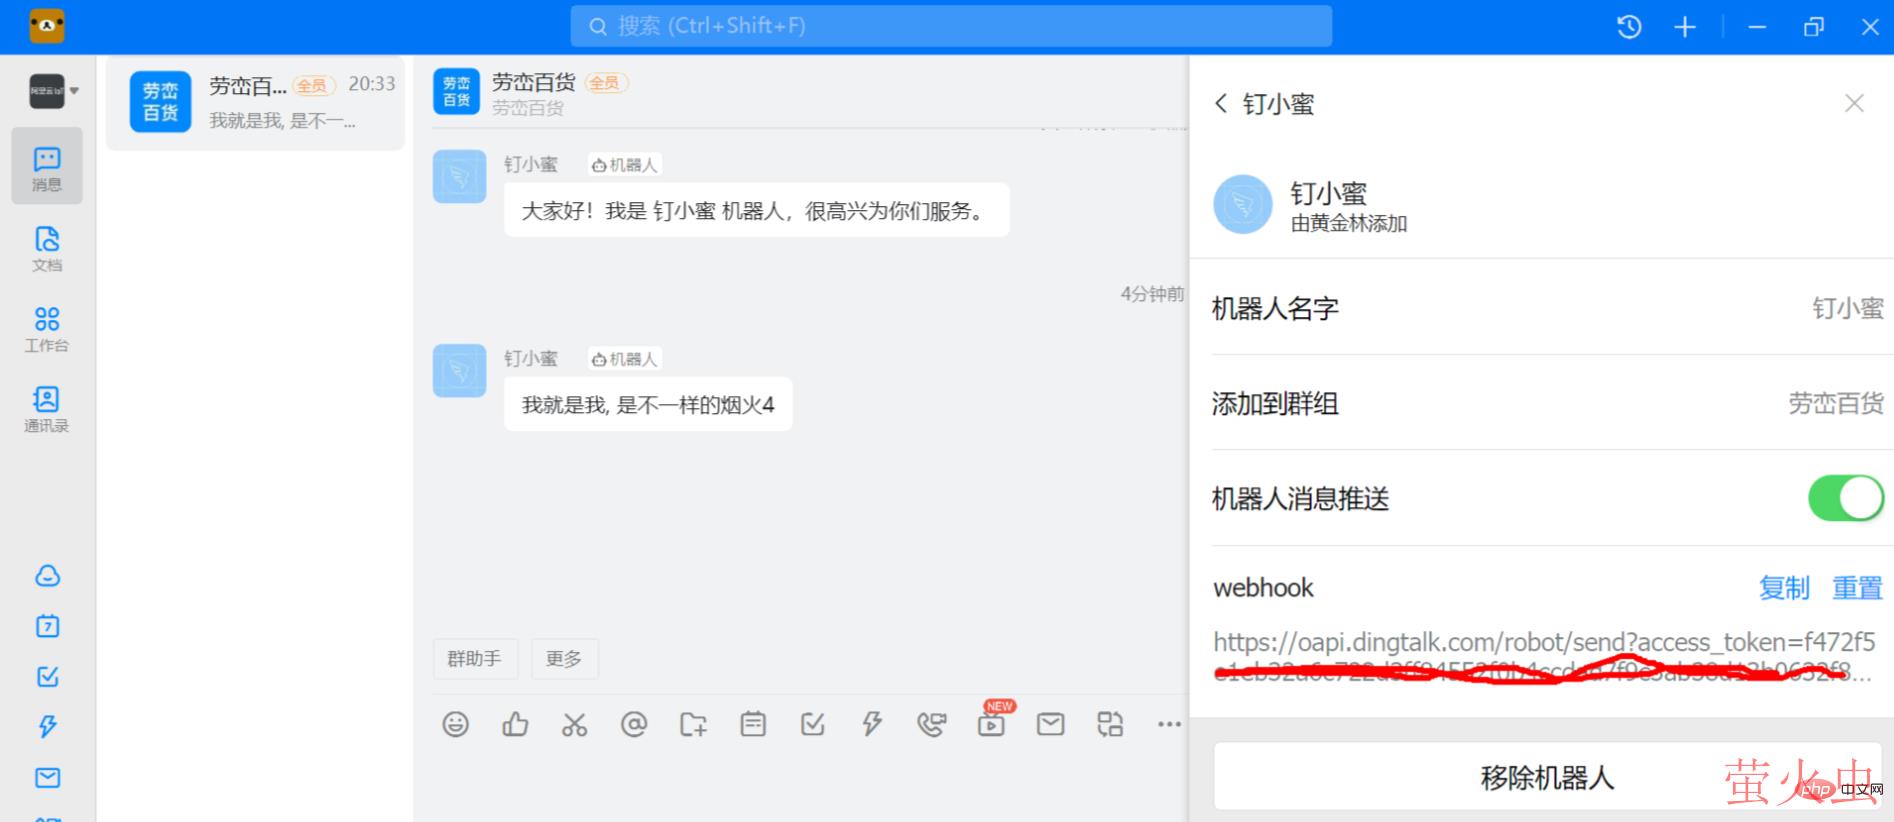Click the schedule calendar icon in chat toolbar
The width and height of the screenshot is (1894, 822).
tap(753, 724)
